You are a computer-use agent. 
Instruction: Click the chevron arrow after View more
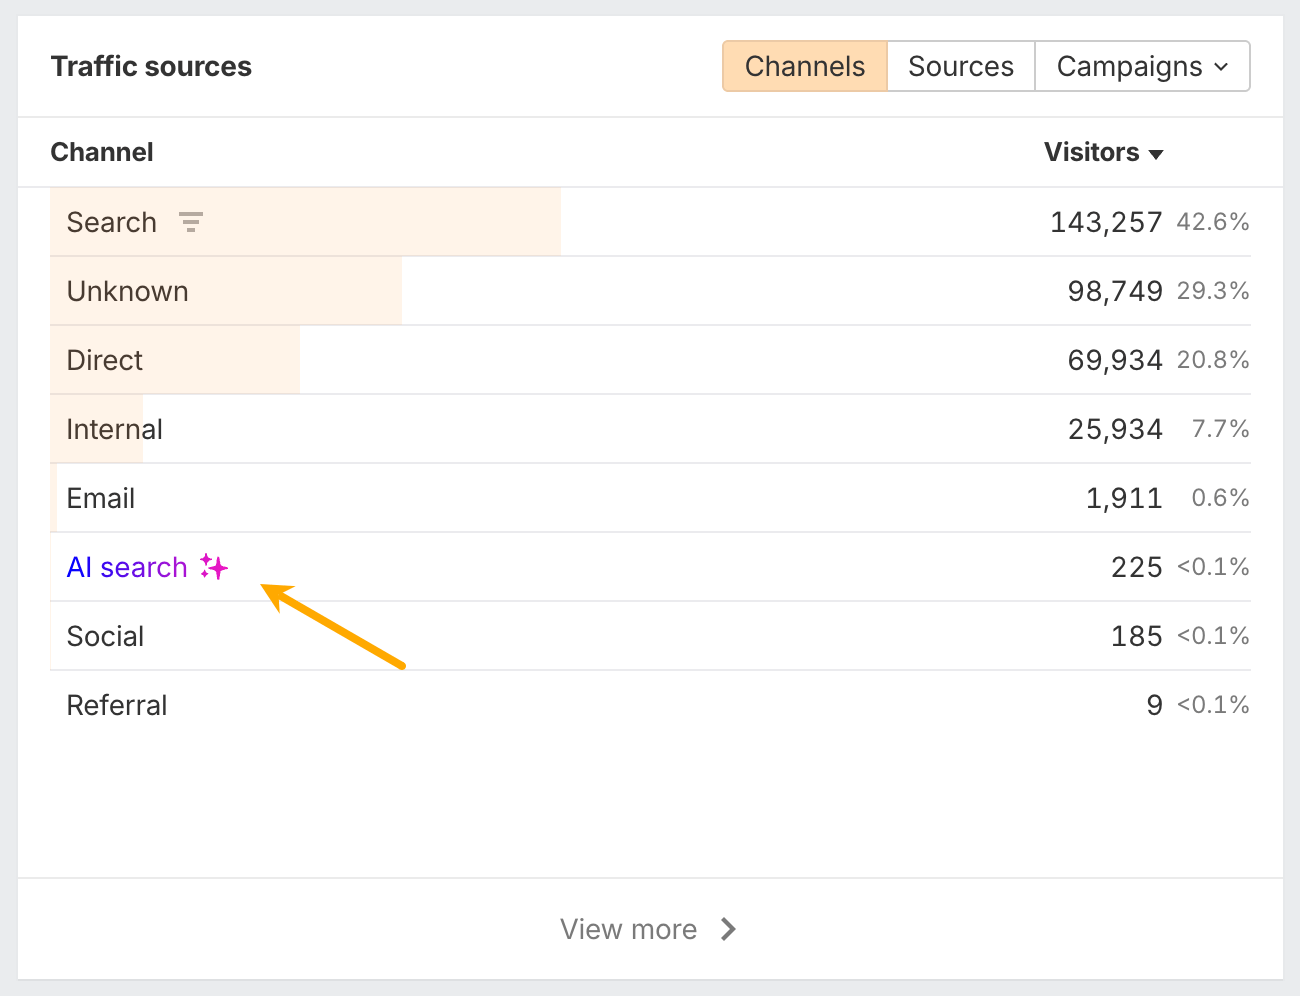(728, 929)
